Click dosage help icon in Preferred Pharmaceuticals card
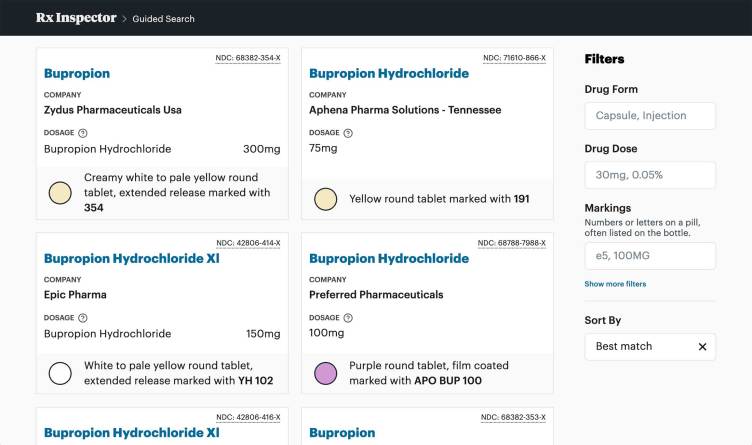This screenshot has height=445, width=752. (348, 318)
